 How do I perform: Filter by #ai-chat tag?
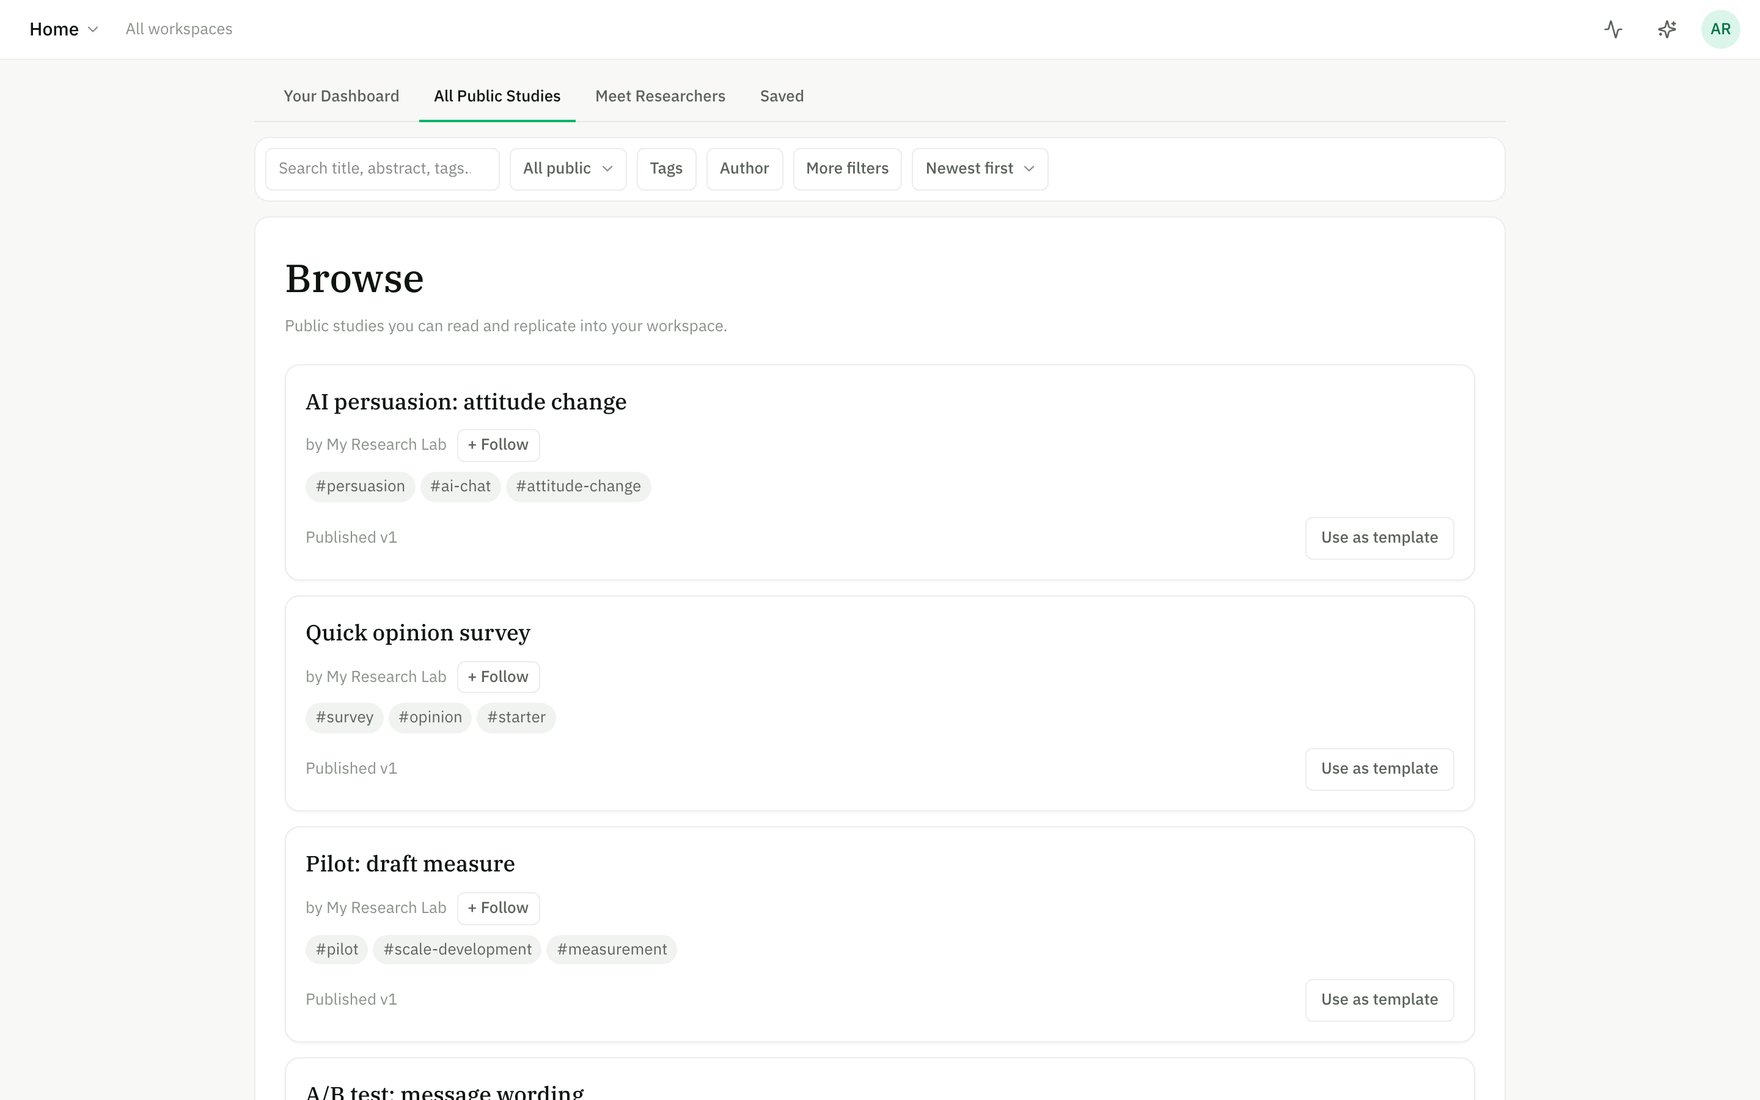click(x=460, y=487)
